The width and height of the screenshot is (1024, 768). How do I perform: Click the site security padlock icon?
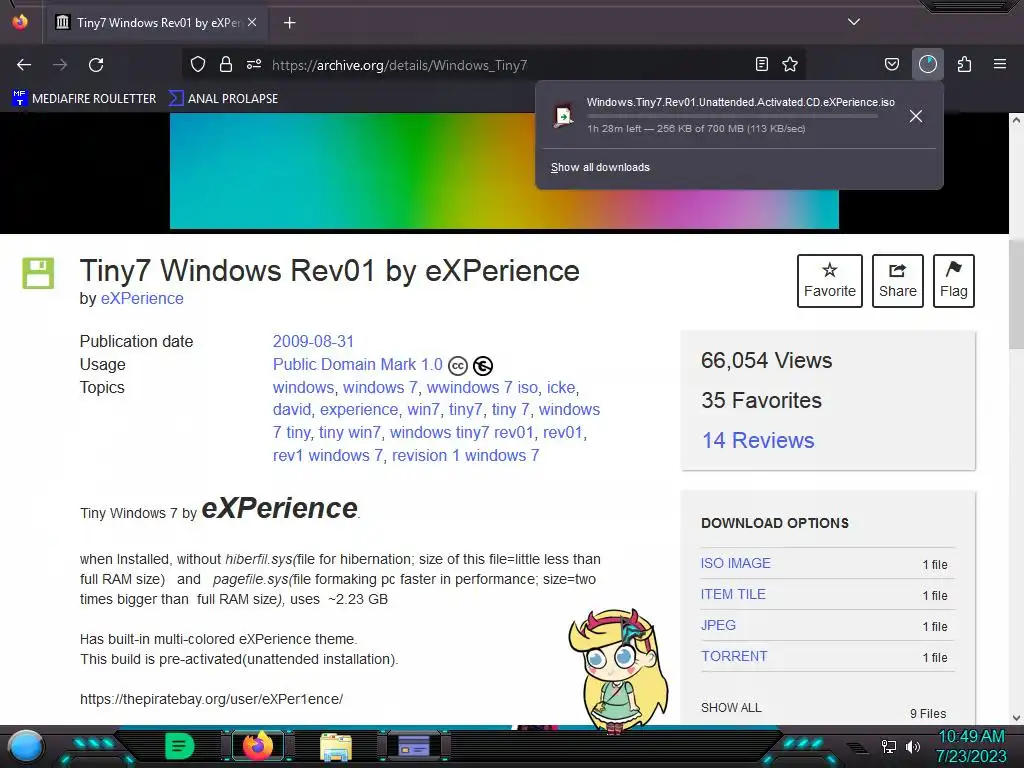[x=226, y=64]
